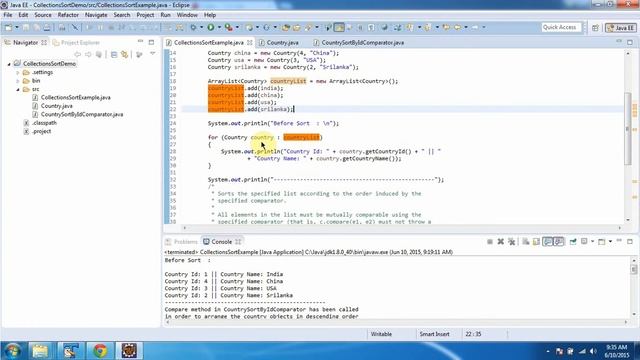The height and width of the screenshot is (360, 640).
Task: Click the Quick Access search field
Action: pos(561,27)
